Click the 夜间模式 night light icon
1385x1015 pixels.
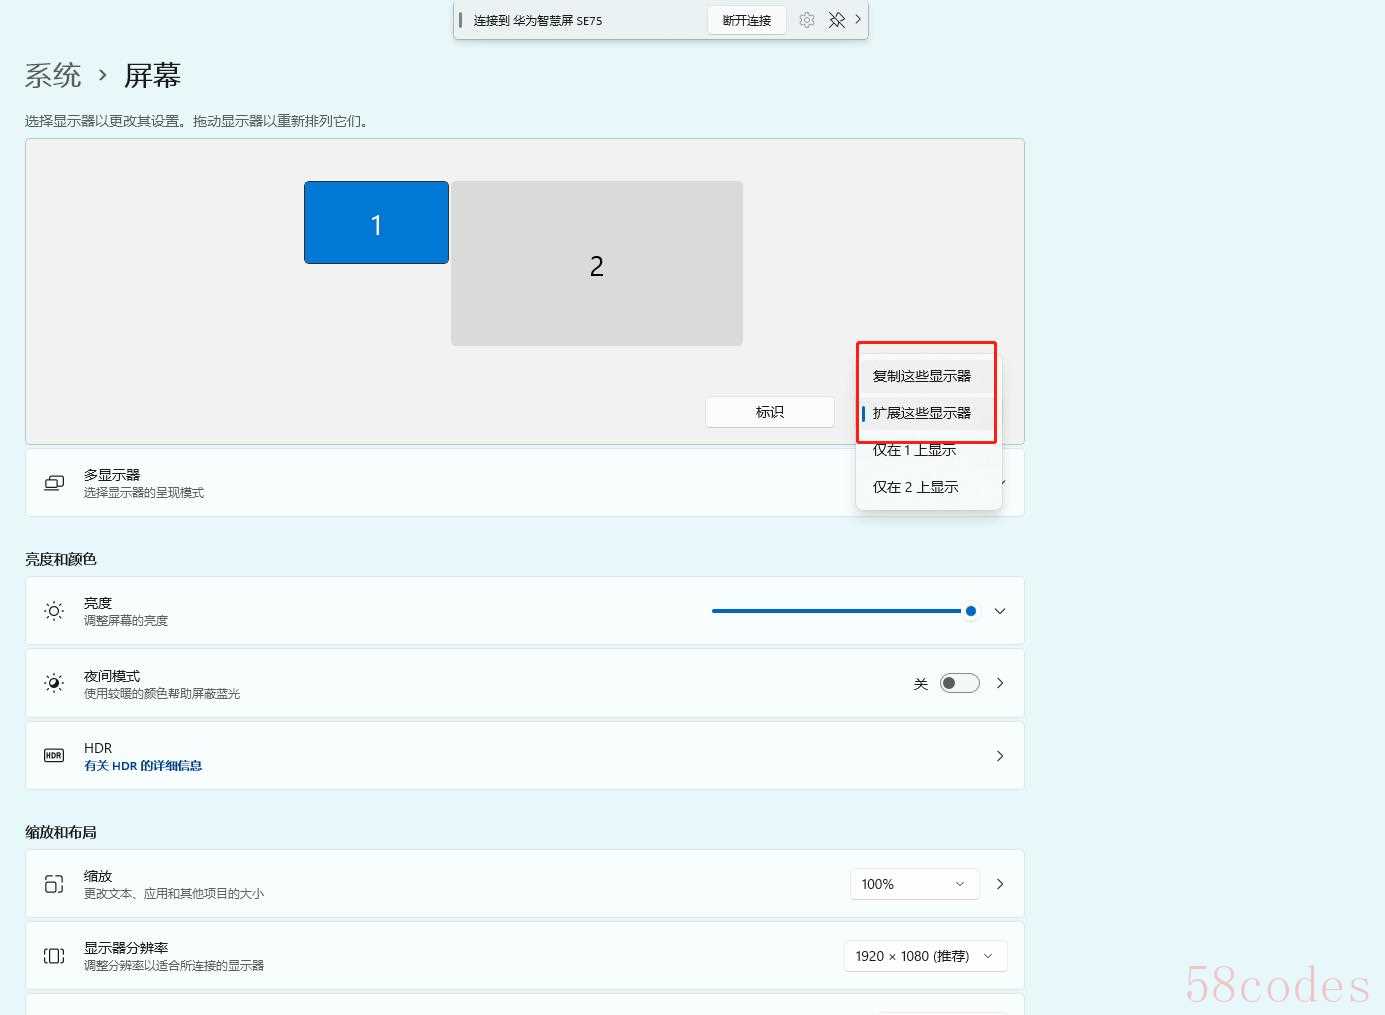coord(54,683)
